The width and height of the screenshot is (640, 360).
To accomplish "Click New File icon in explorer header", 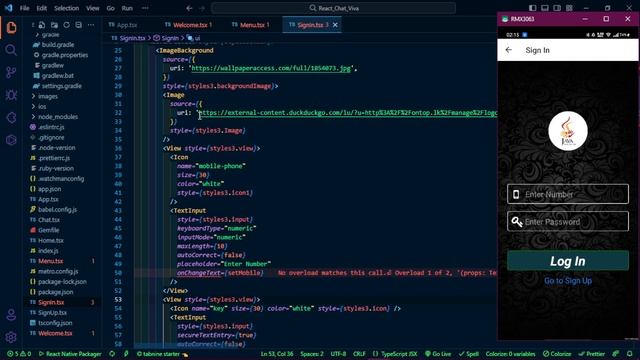I will (x=42, y=25).
